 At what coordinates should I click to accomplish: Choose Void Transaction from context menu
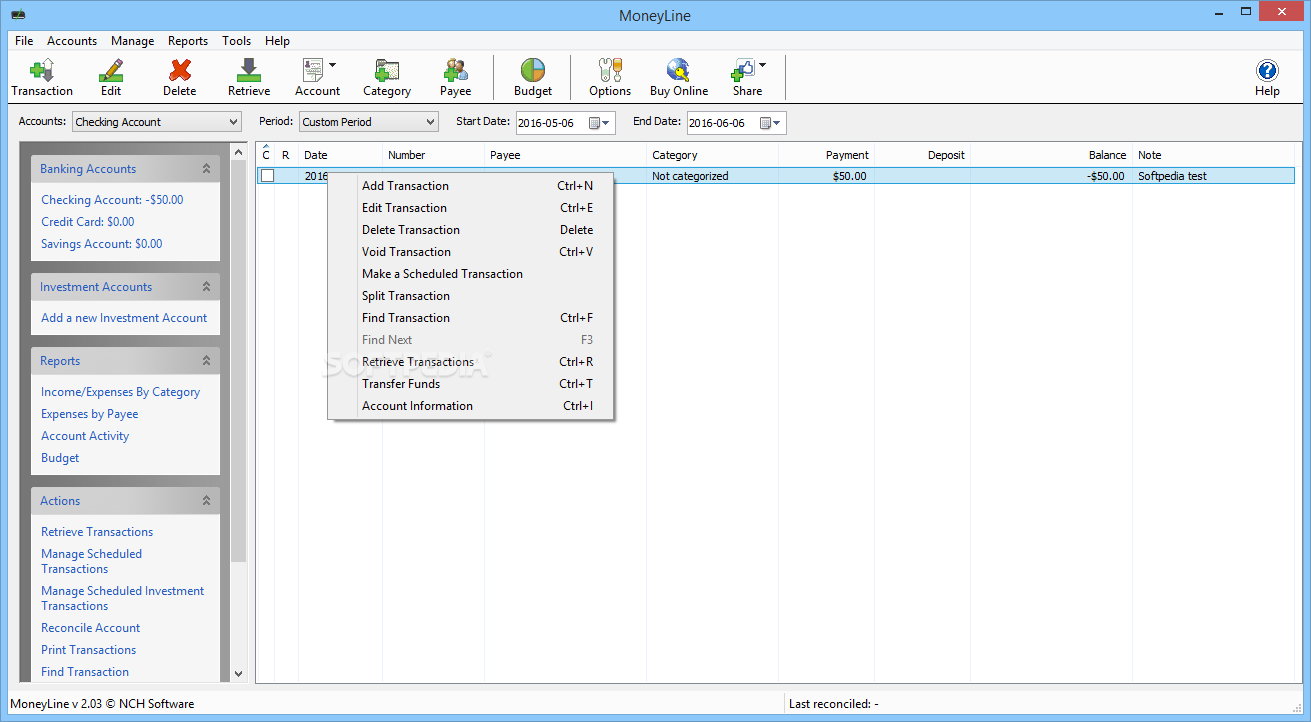(471, 252)
